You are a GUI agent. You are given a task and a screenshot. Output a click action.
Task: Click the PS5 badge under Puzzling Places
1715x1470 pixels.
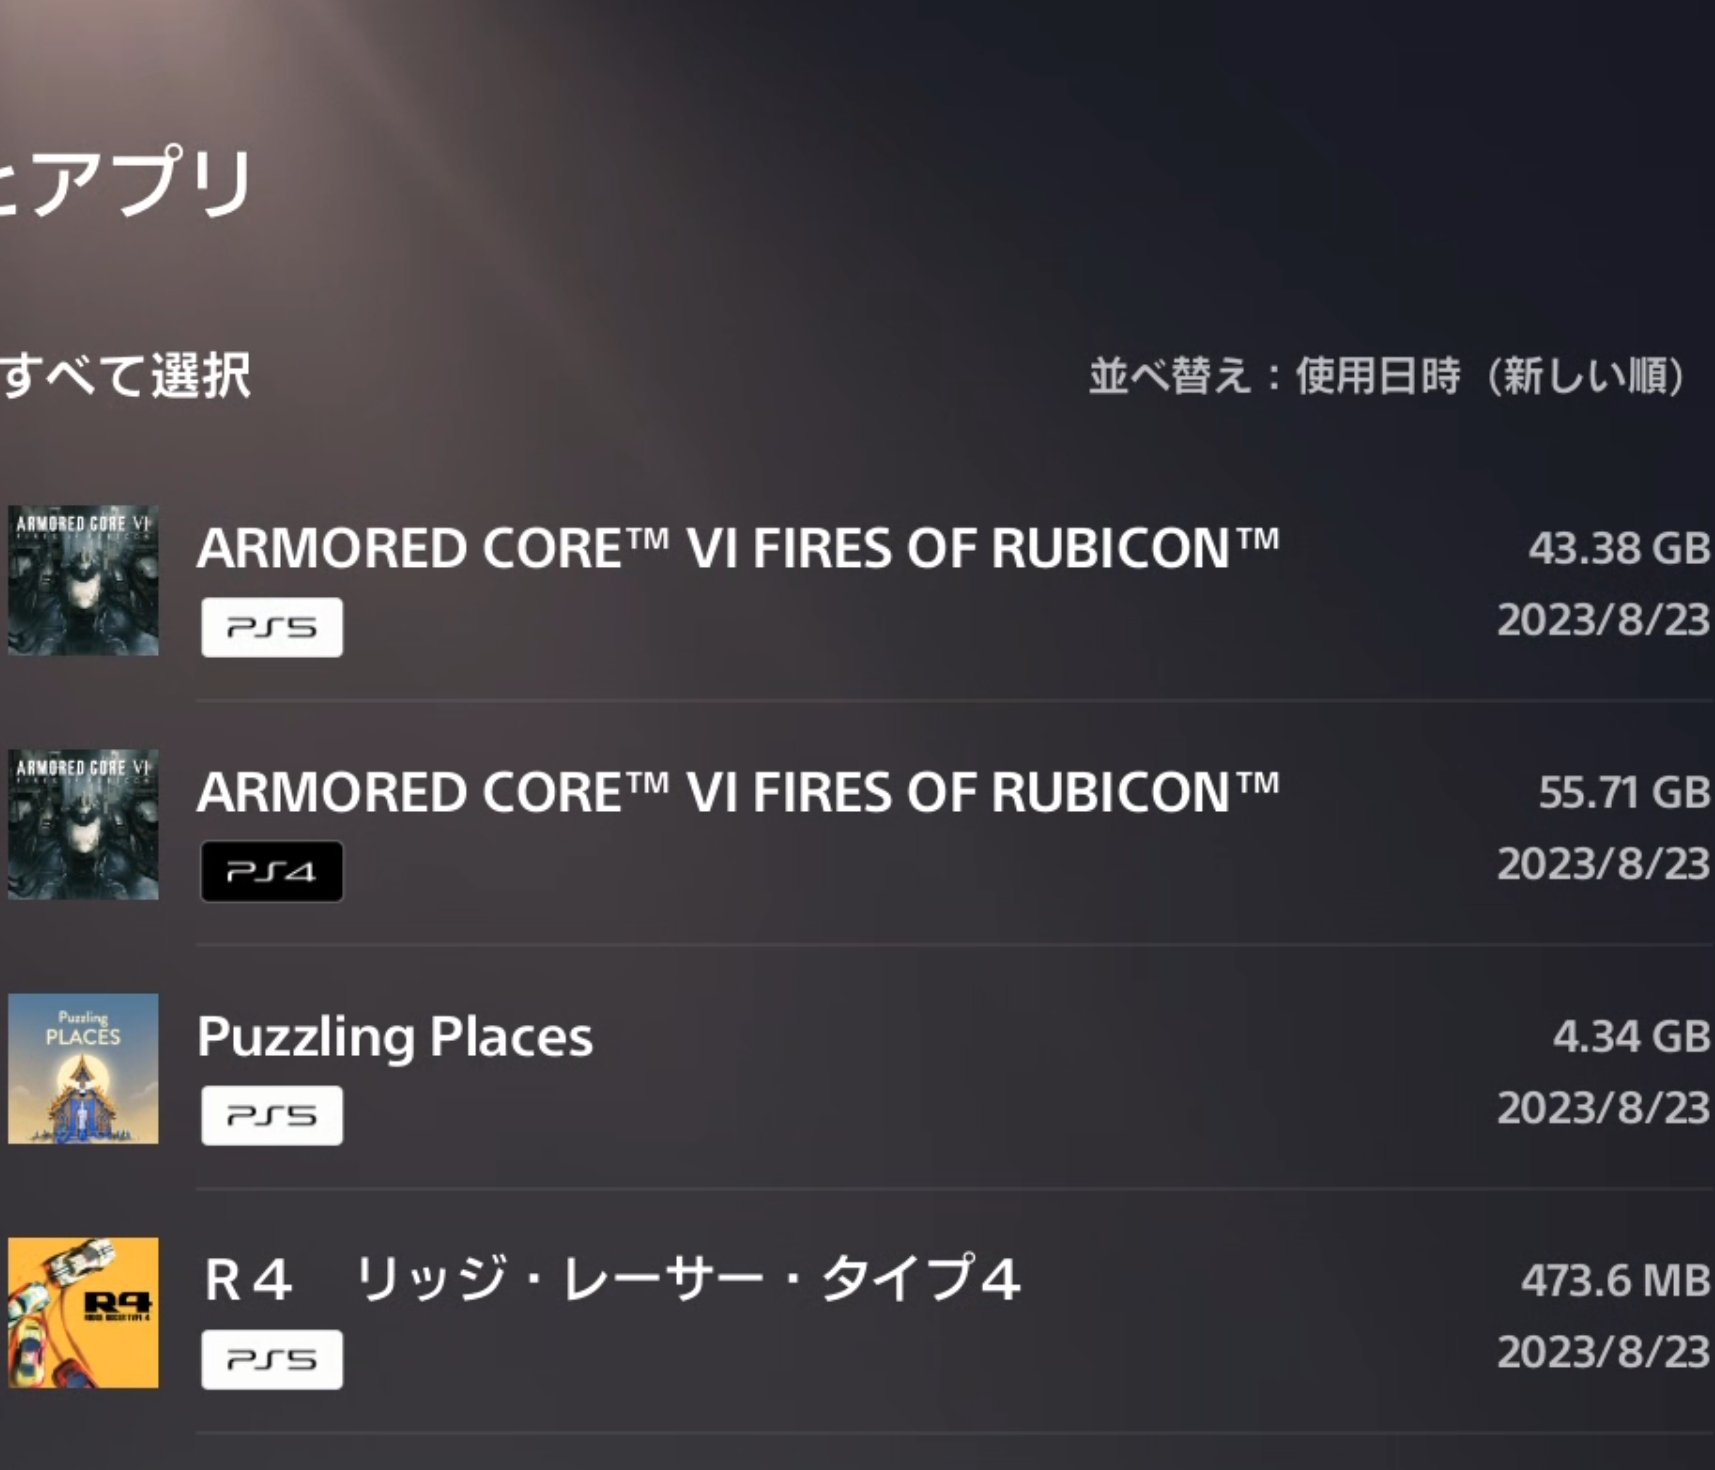point(271,1115)
